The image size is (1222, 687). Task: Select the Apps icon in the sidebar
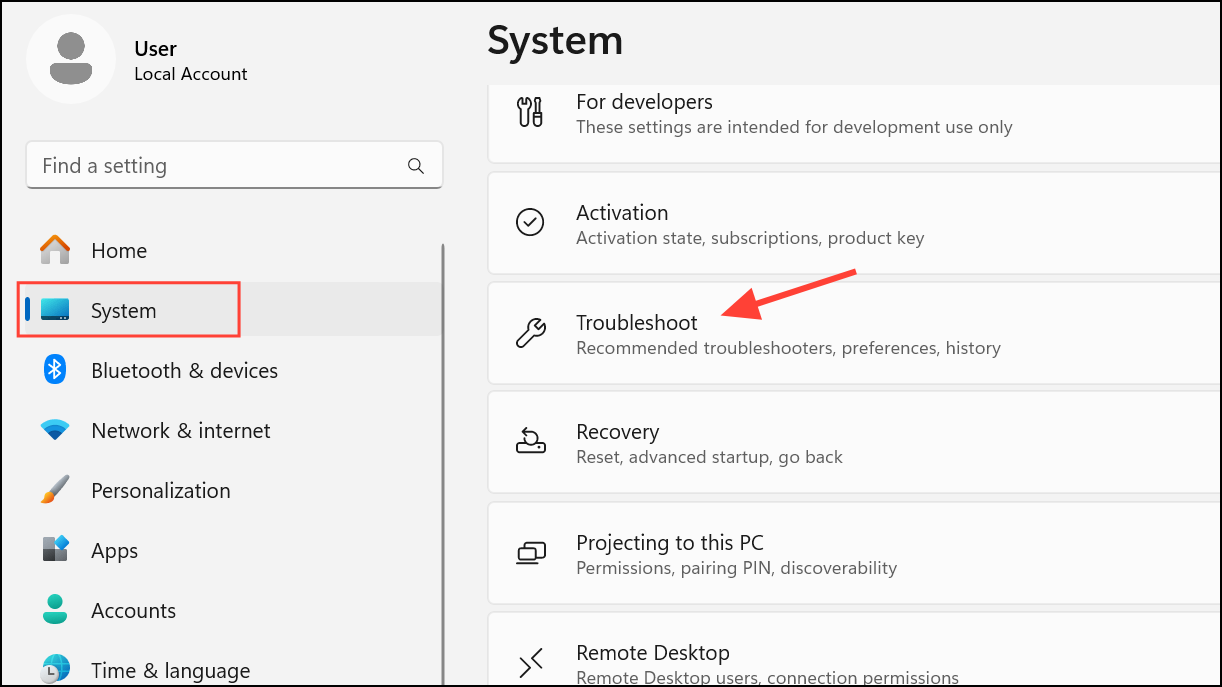54,550
